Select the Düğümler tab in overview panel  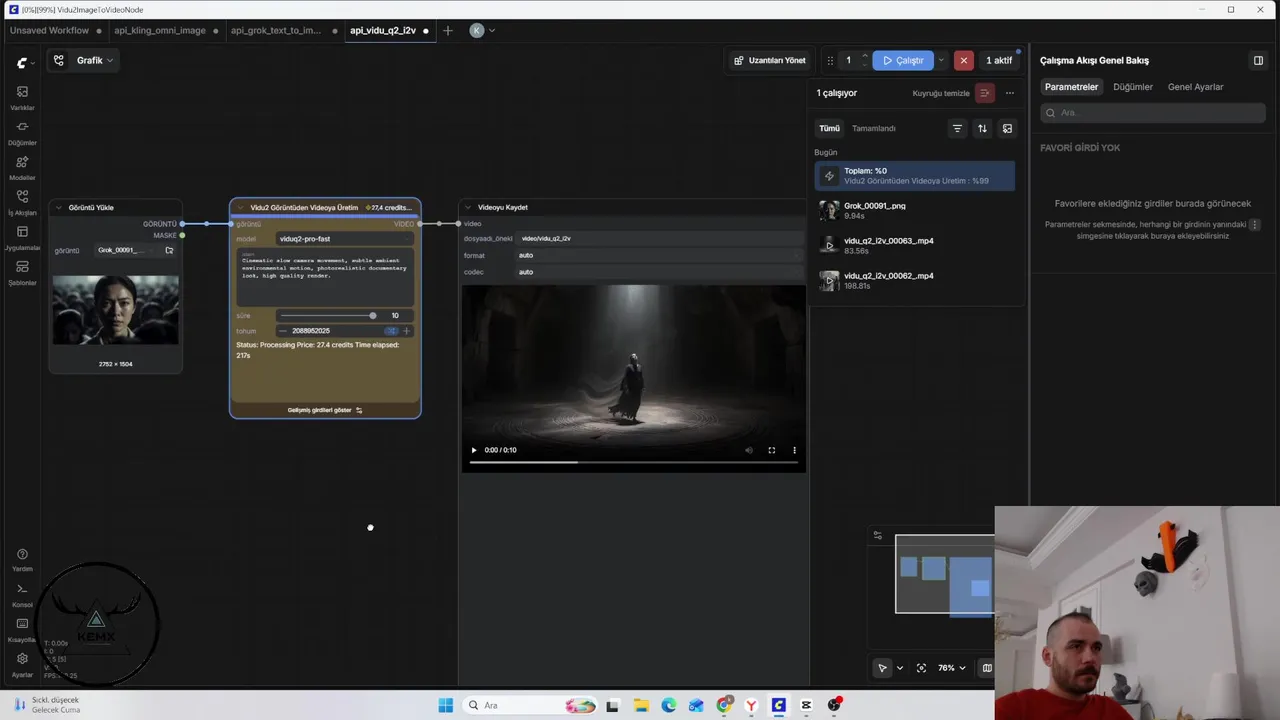coord(1133,87)
